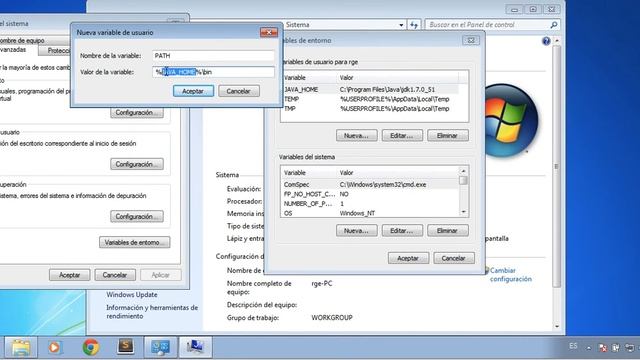Click the Control Panel vertical scrollbar
Screen dimensions: 640x360
point(556,167)
